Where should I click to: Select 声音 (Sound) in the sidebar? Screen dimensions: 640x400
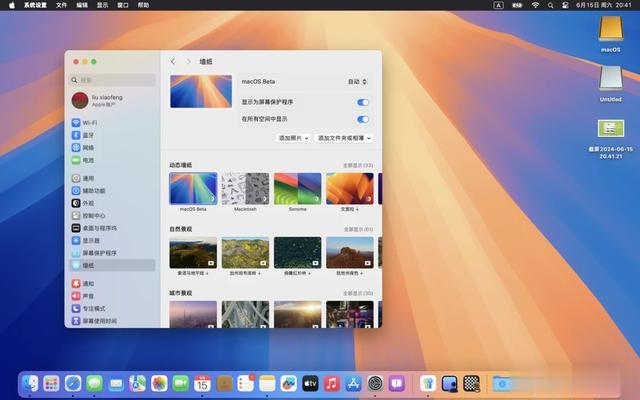113,296
